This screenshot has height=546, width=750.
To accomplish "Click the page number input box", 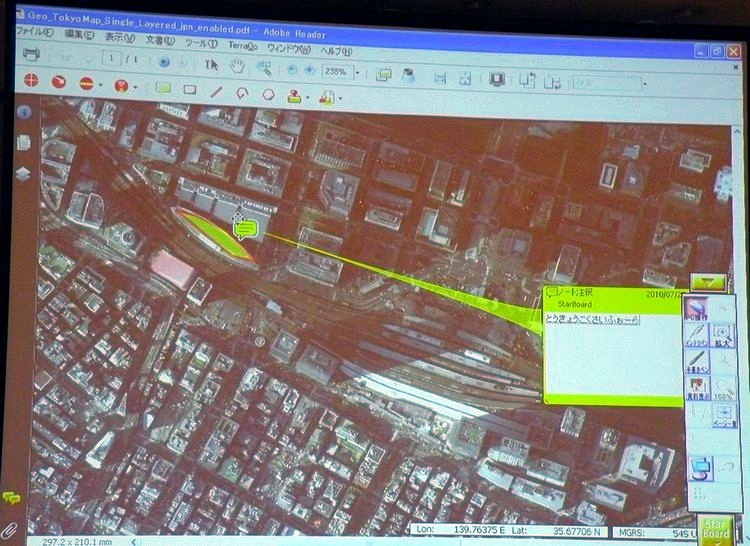I will (111, 58).
